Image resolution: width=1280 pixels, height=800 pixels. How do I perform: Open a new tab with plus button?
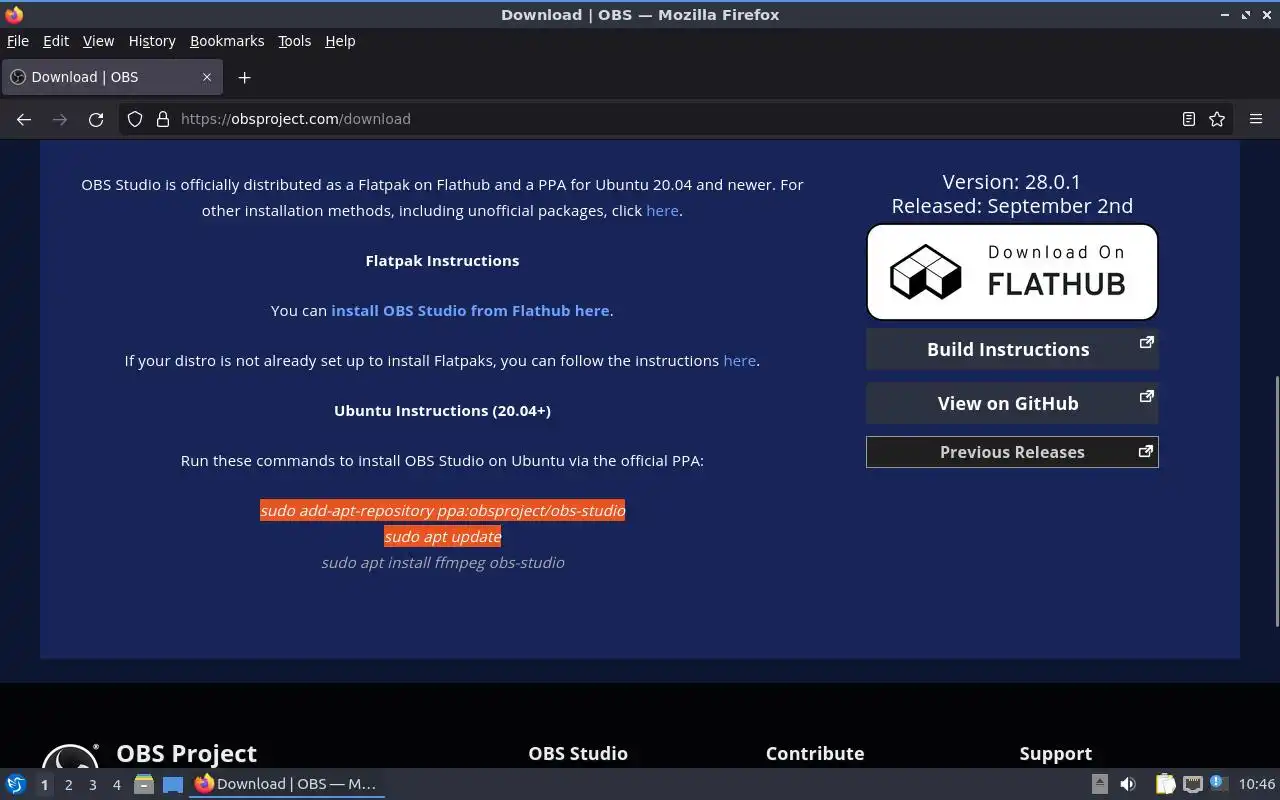[244, 77]
